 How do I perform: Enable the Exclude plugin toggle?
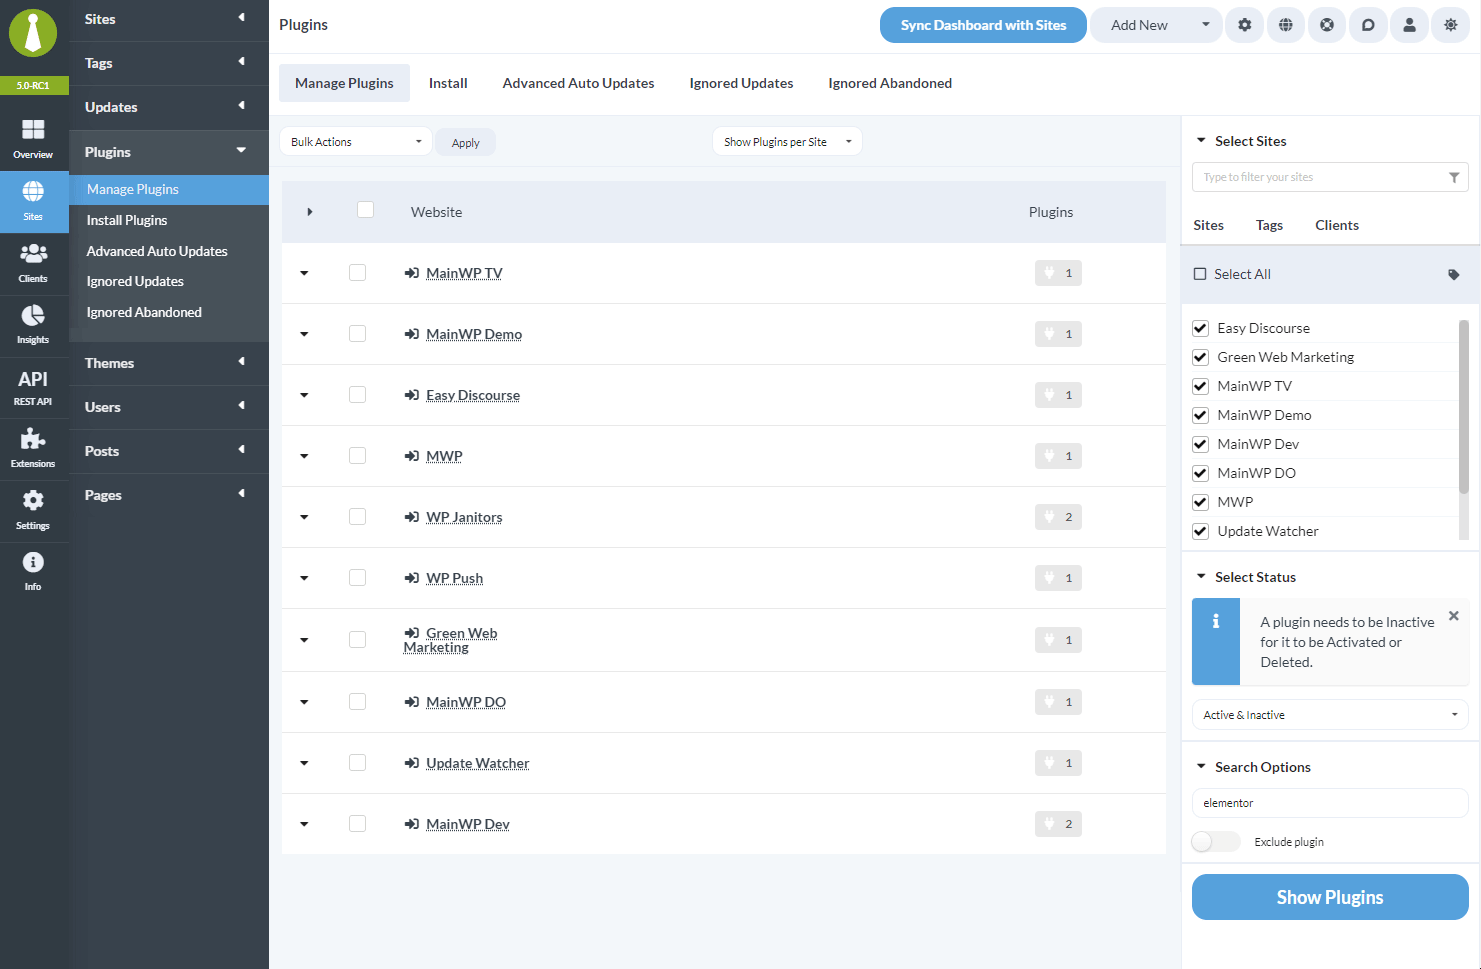pyautogui.click(x=1215, y=841)
